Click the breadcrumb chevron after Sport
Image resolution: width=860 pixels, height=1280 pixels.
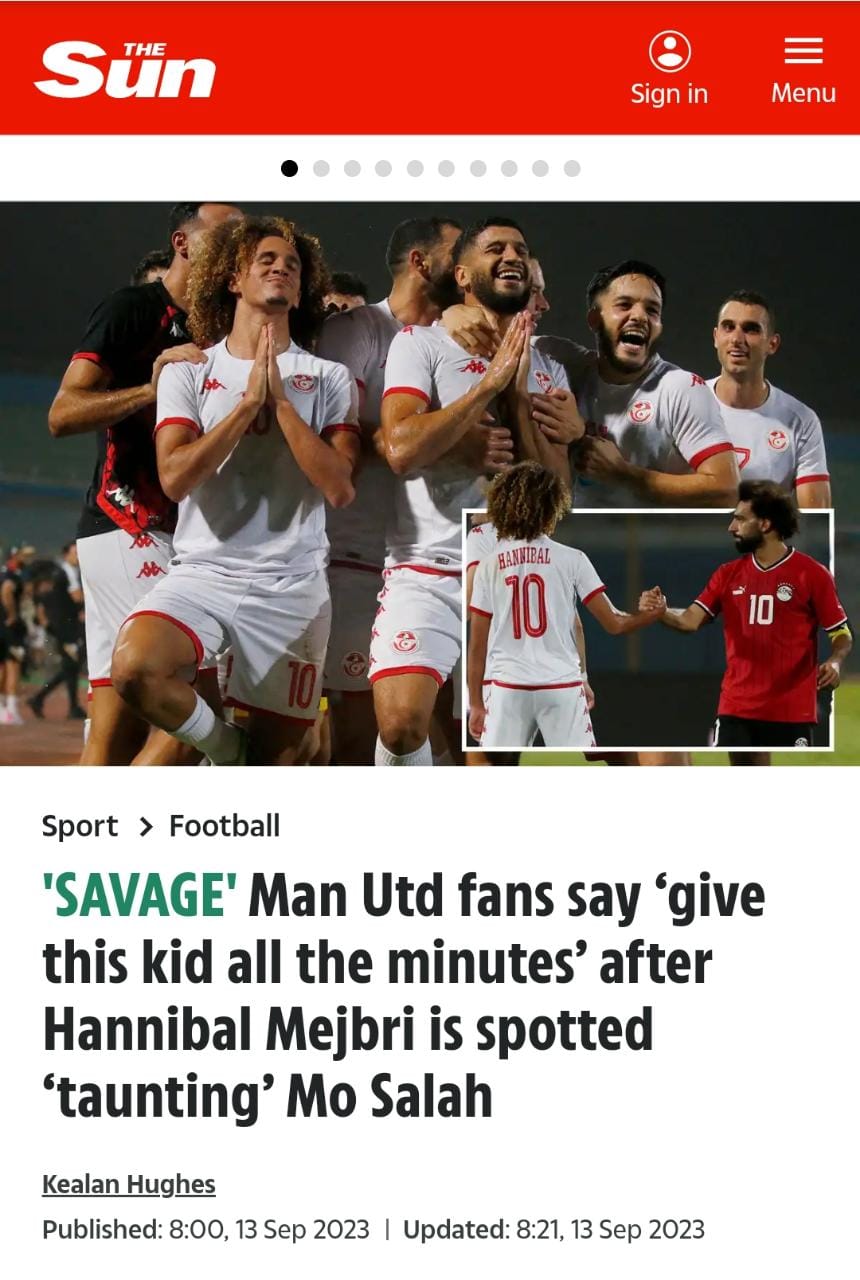click(146, 827)
